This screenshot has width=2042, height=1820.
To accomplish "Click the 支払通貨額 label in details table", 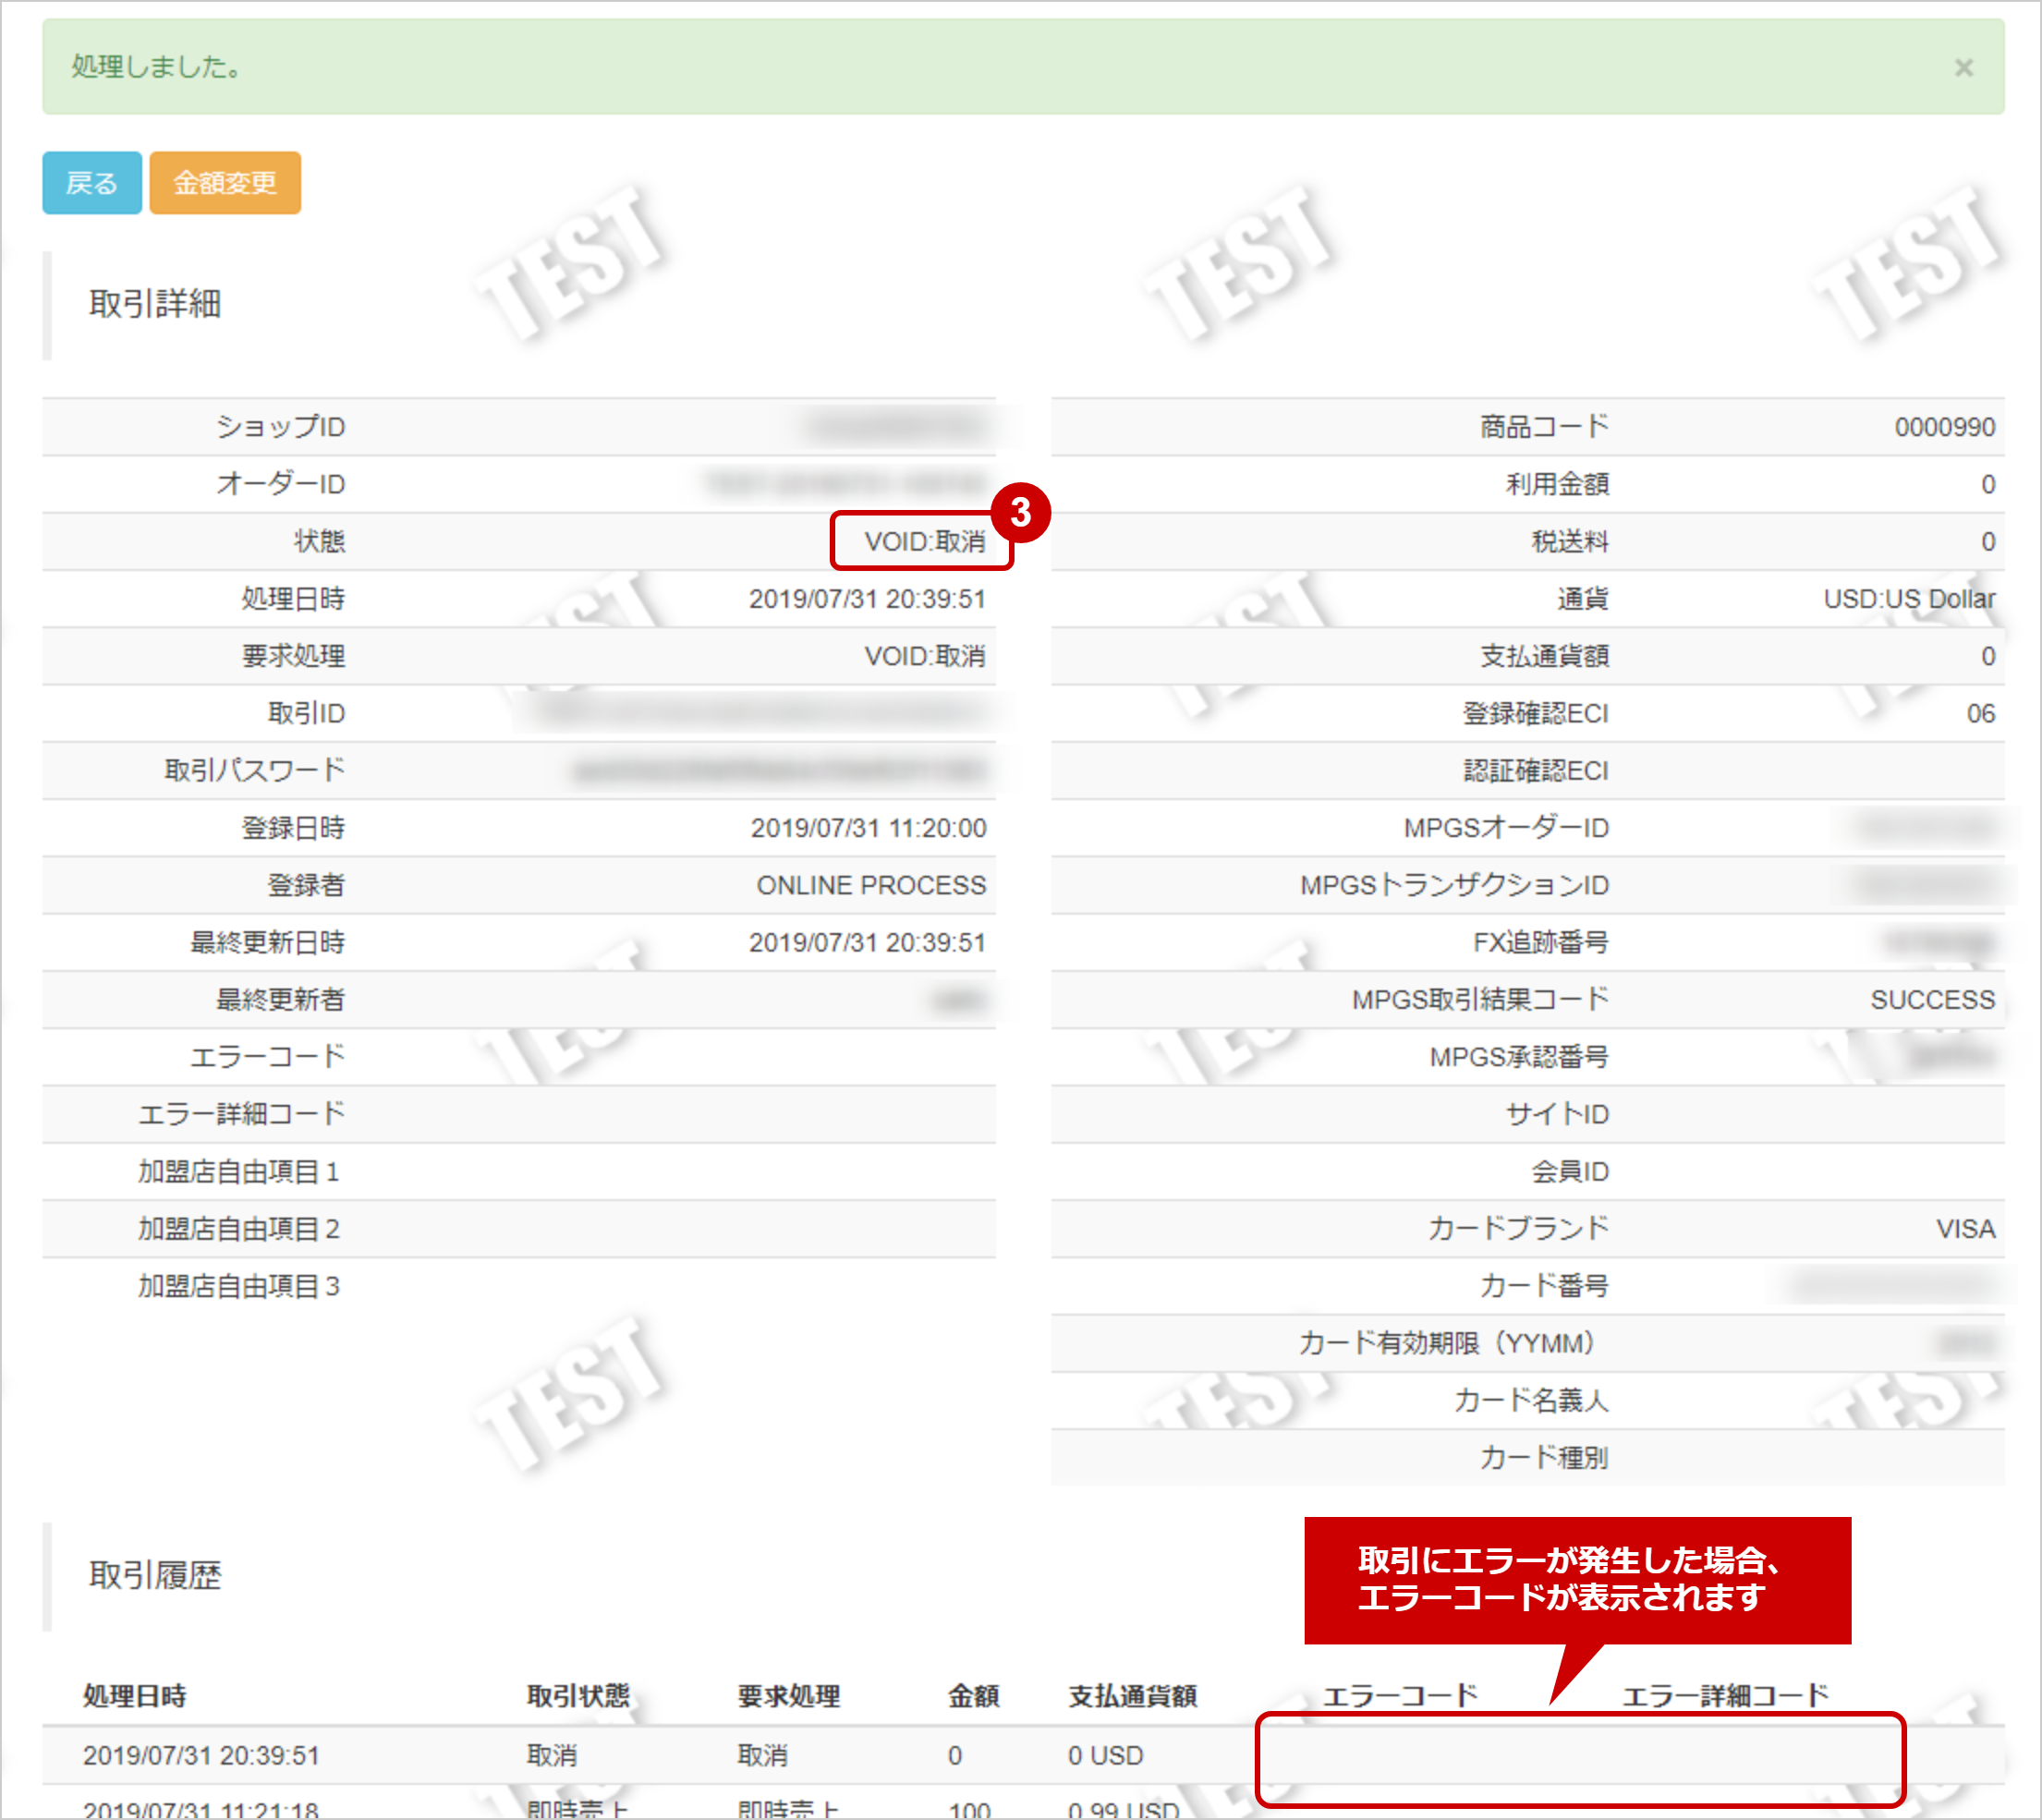I will [1544, 656].
